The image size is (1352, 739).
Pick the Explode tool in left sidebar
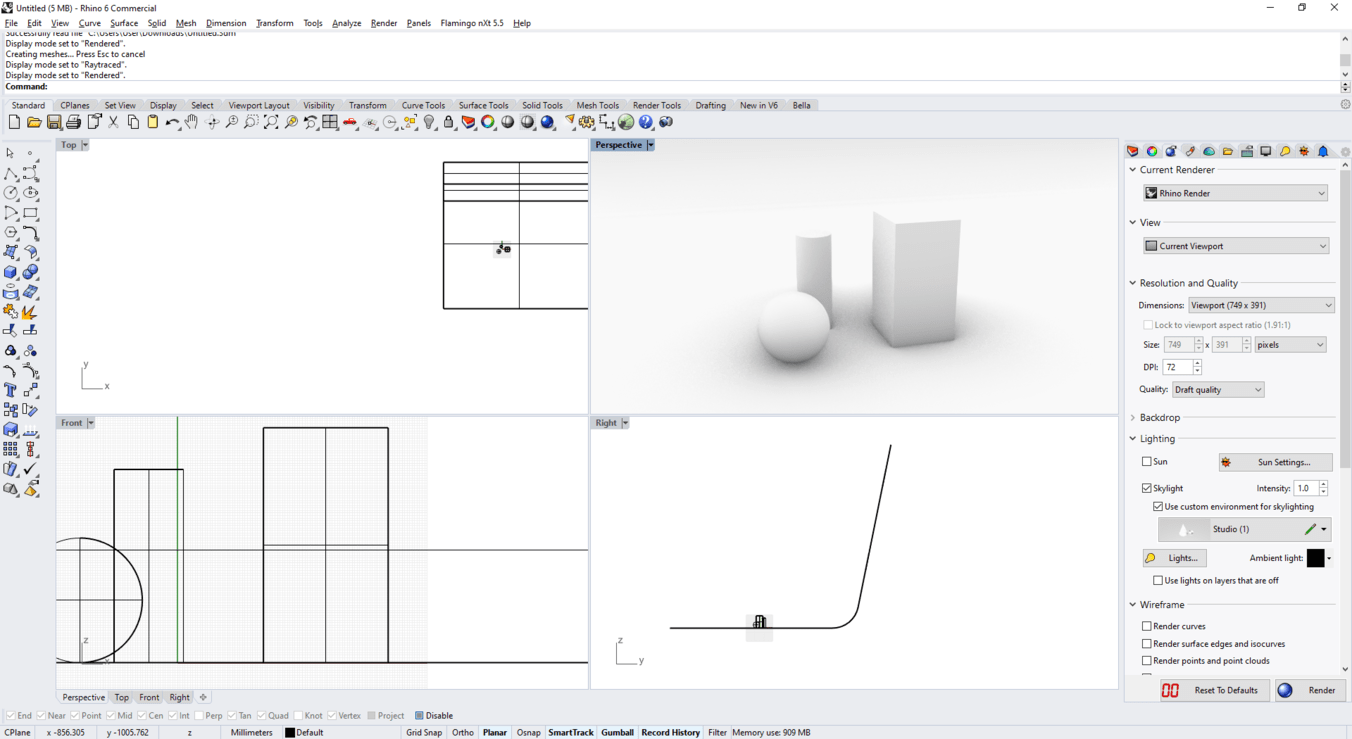pyautogui.click(x=30, y=312)
